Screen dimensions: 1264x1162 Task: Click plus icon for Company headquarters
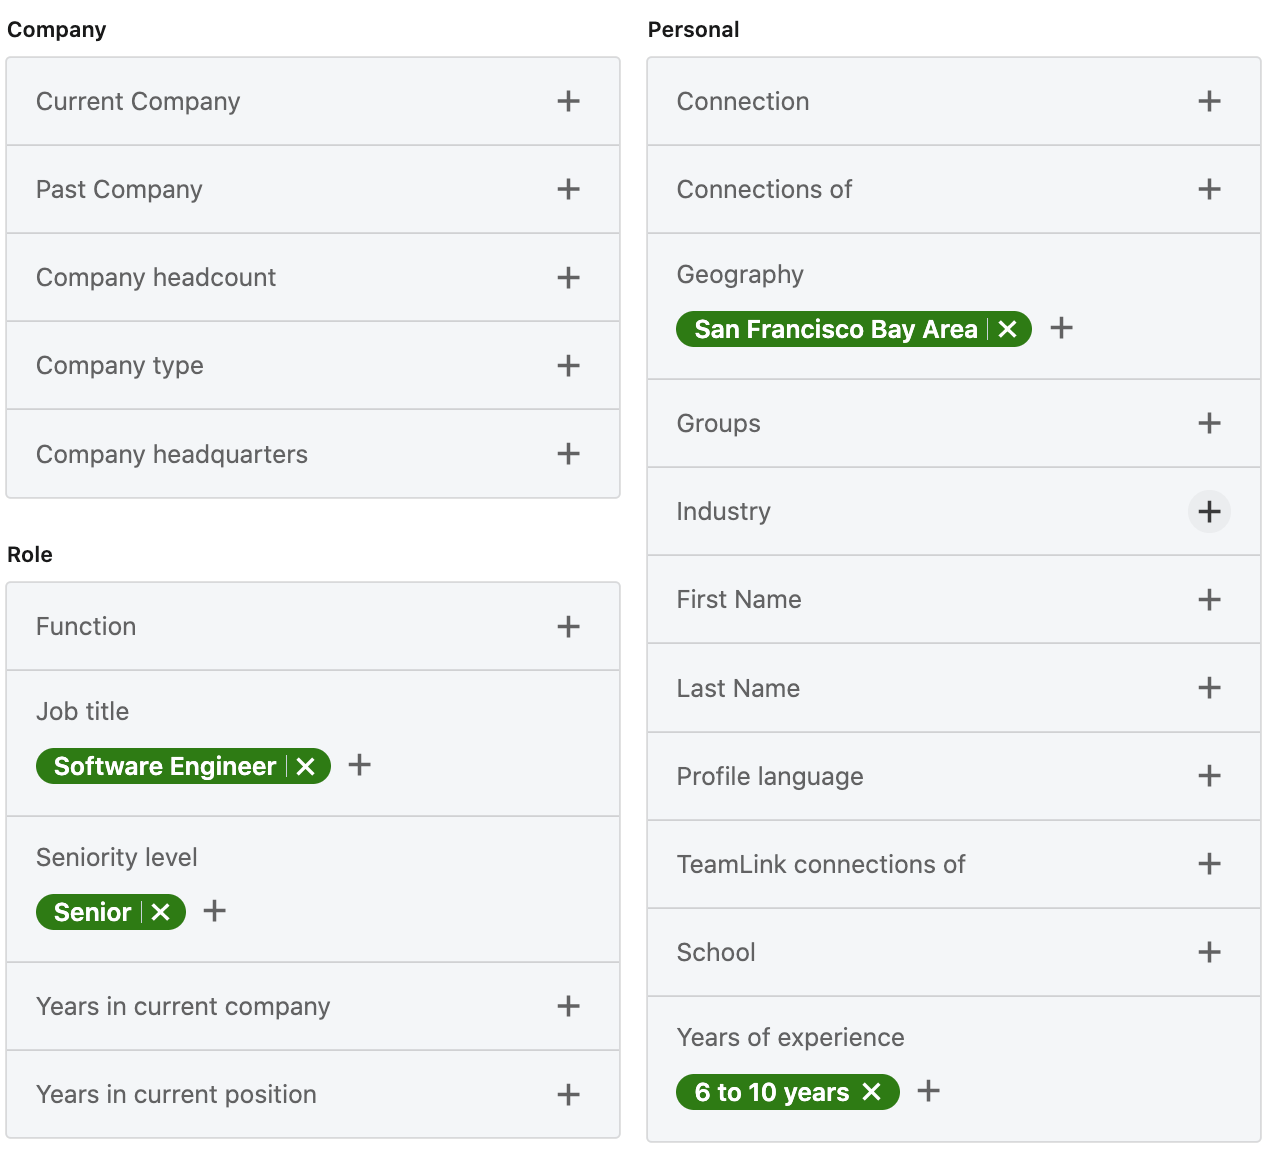click(x=568, y=454)
